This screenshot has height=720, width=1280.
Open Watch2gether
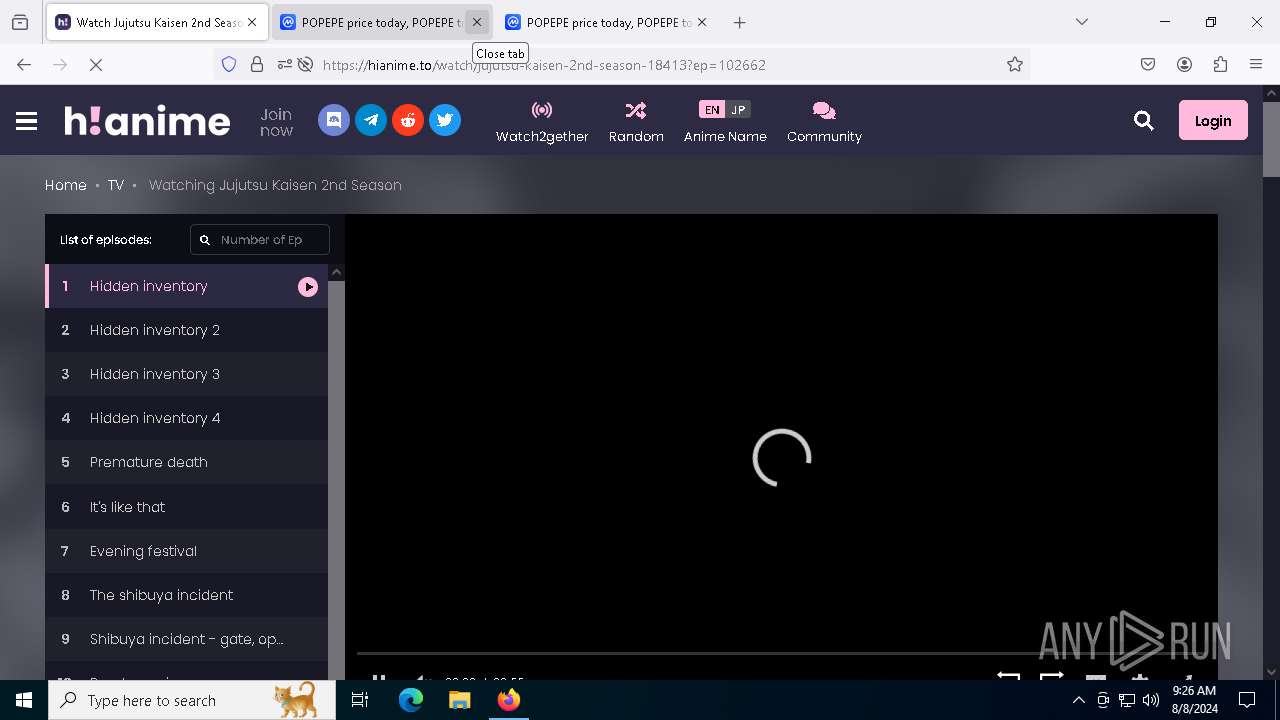coord(542,122)
